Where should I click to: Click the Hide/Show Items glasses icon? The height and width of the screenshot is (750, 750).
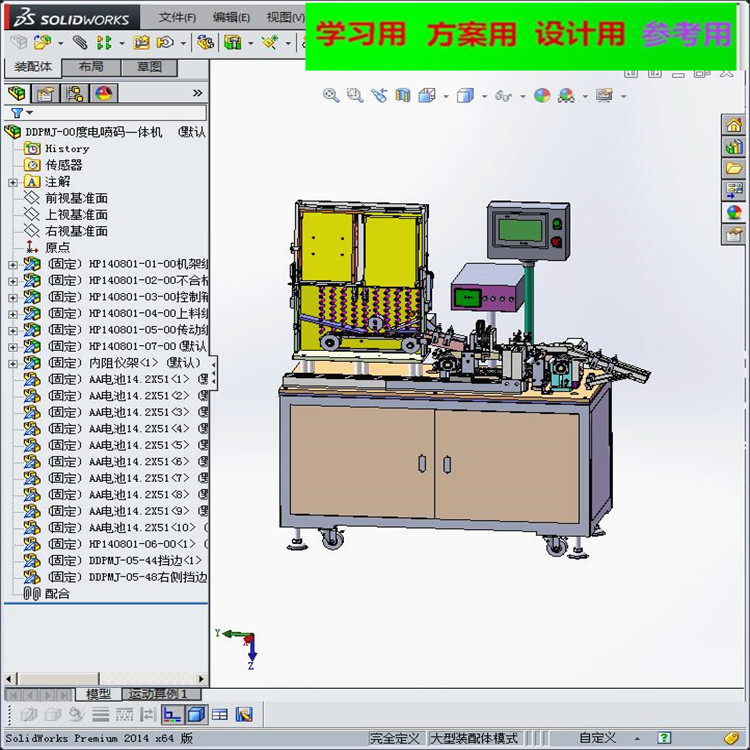(503, 96)
